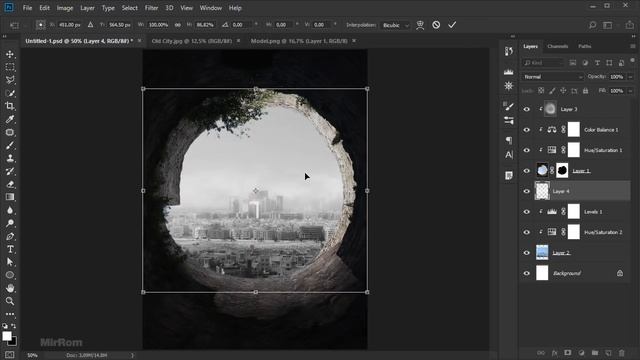Toggle visibility of Hue/Saturation 2 layer
This screenshot has width=640, height=360.
(527, 232)
